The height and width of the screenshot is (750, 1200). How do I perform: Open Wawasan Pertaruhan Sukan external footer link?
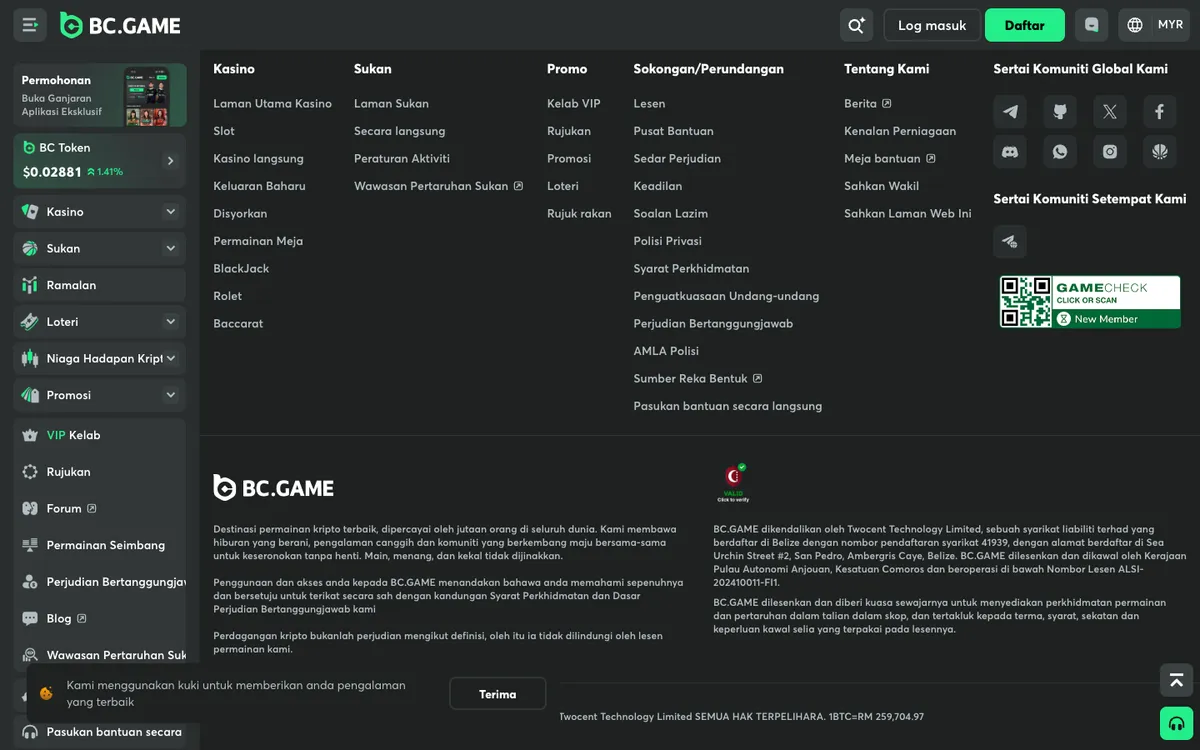pyautogui.click(x=438, y=186)
